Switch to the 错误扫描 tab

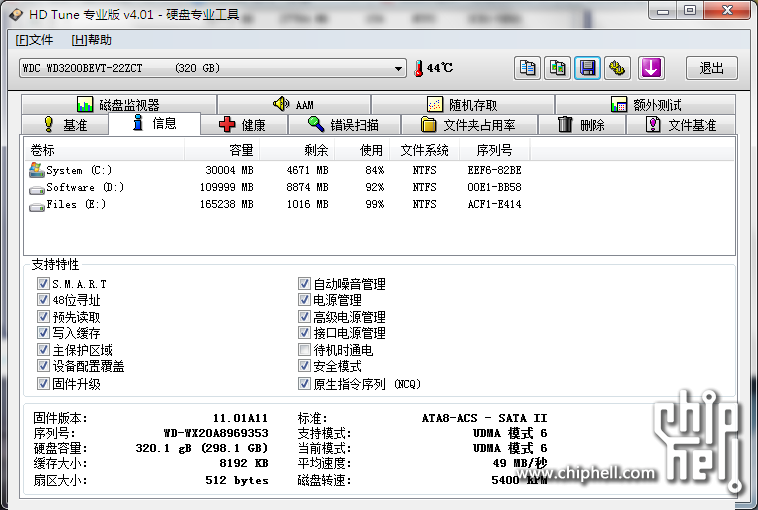coord(344,125)
